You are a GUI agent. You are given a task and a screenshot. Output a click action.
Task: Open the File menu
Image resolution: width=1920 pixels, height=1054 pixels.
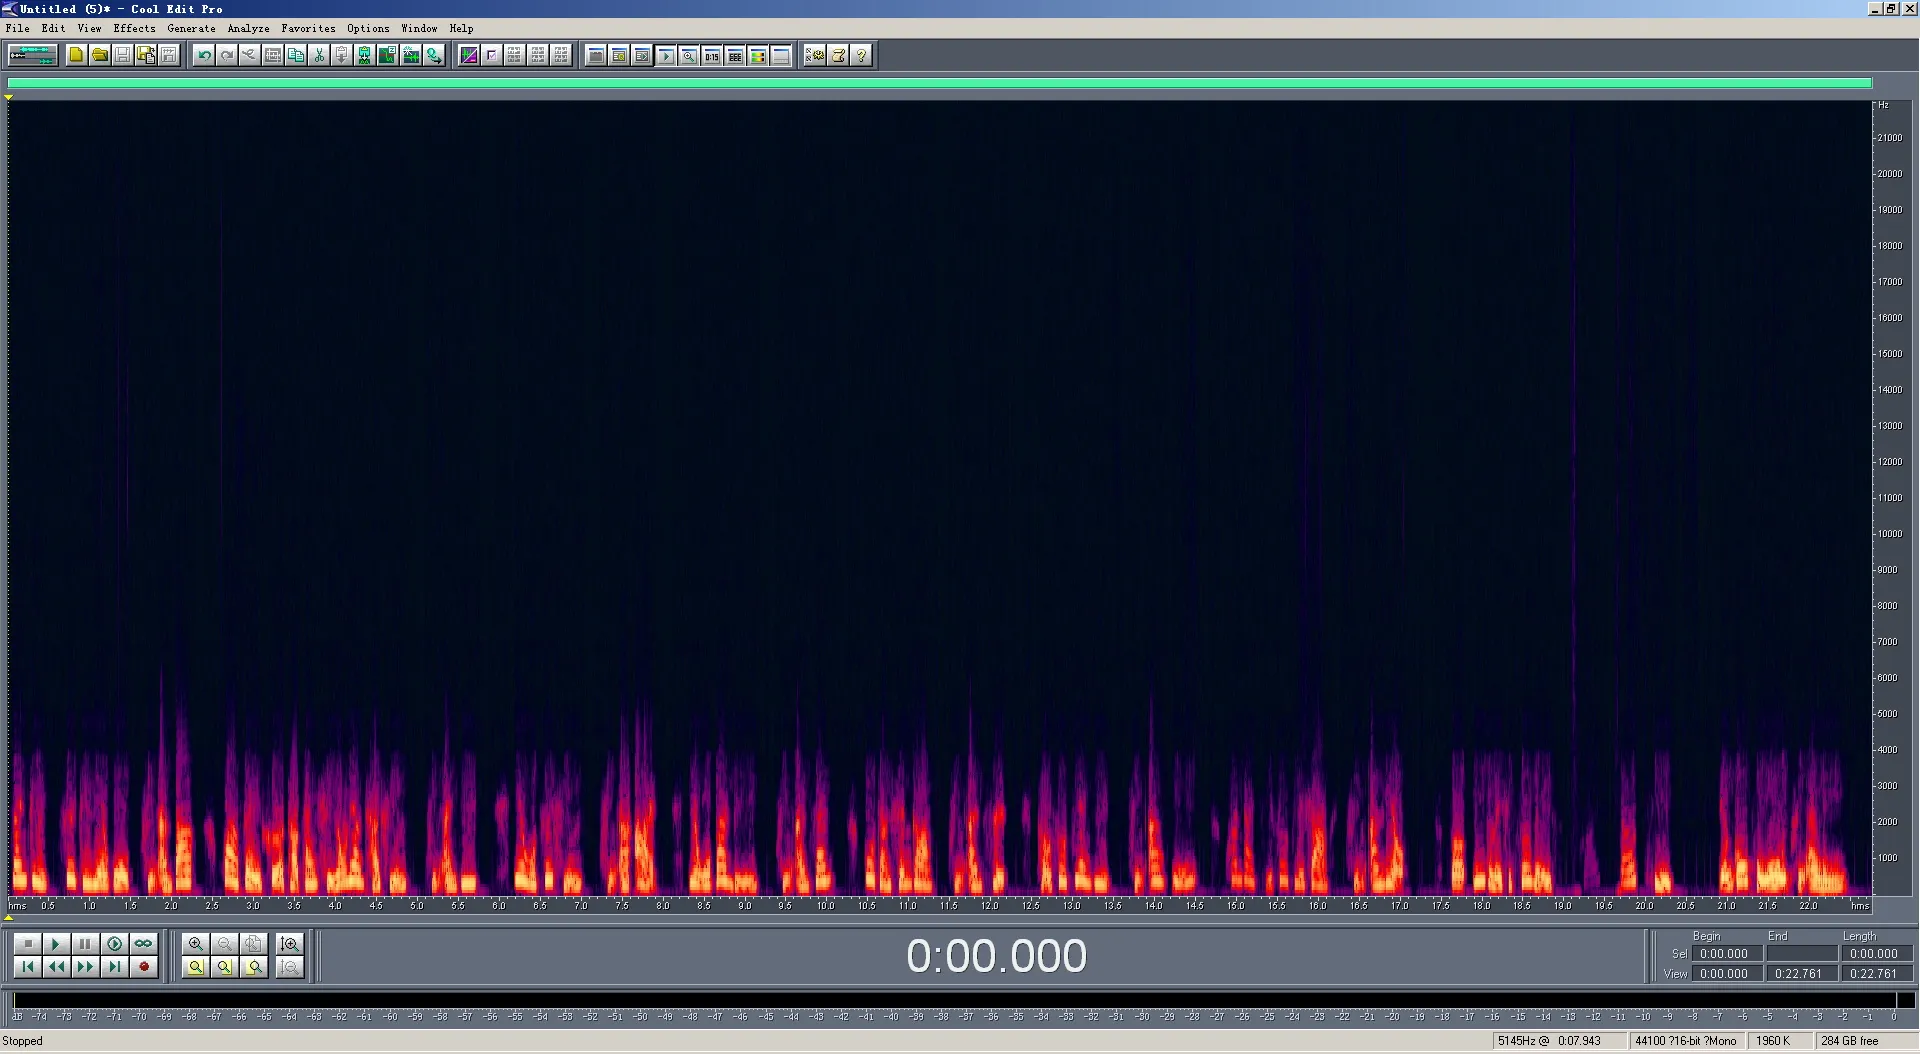click(x=17, y=28)
